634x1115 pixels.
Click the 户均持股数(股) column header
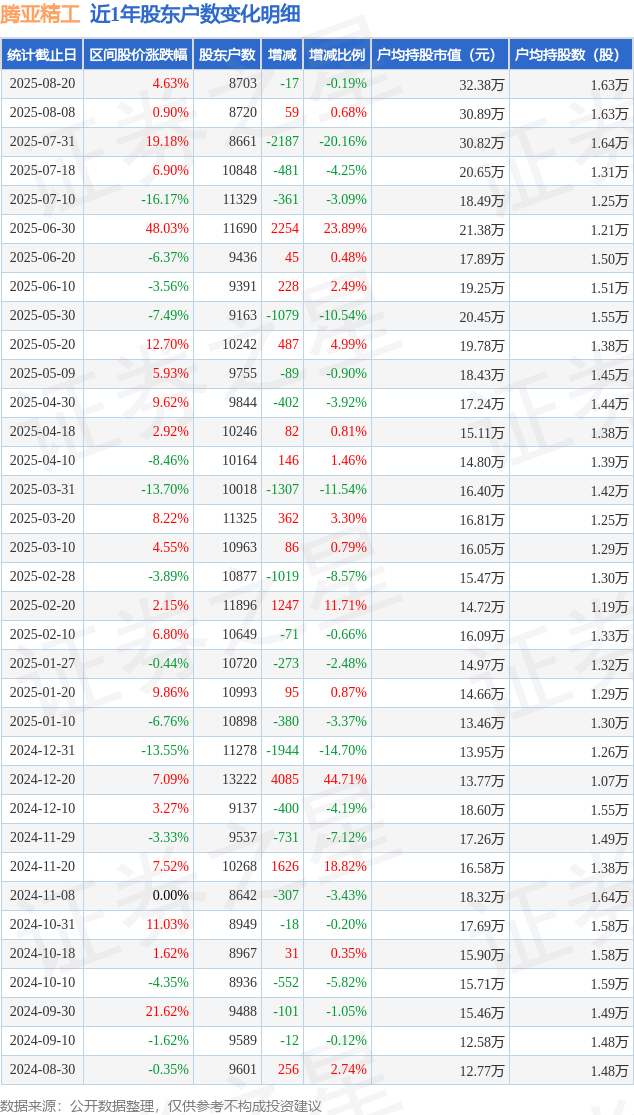click(571, 55)
